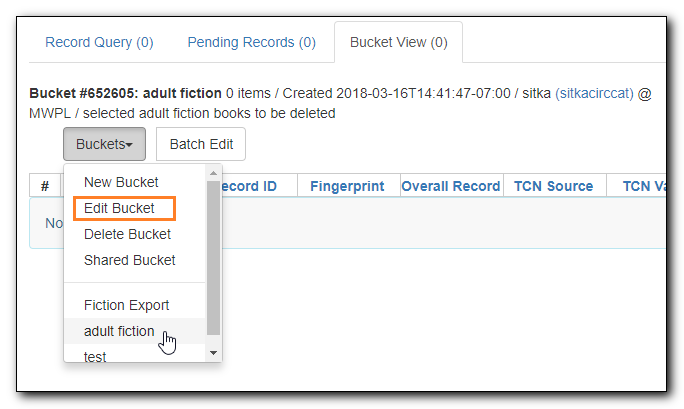Screen dimensions: 684x409
Task: Click the dropdown scrollbar down arrow
Action: (x=213, y=353)
